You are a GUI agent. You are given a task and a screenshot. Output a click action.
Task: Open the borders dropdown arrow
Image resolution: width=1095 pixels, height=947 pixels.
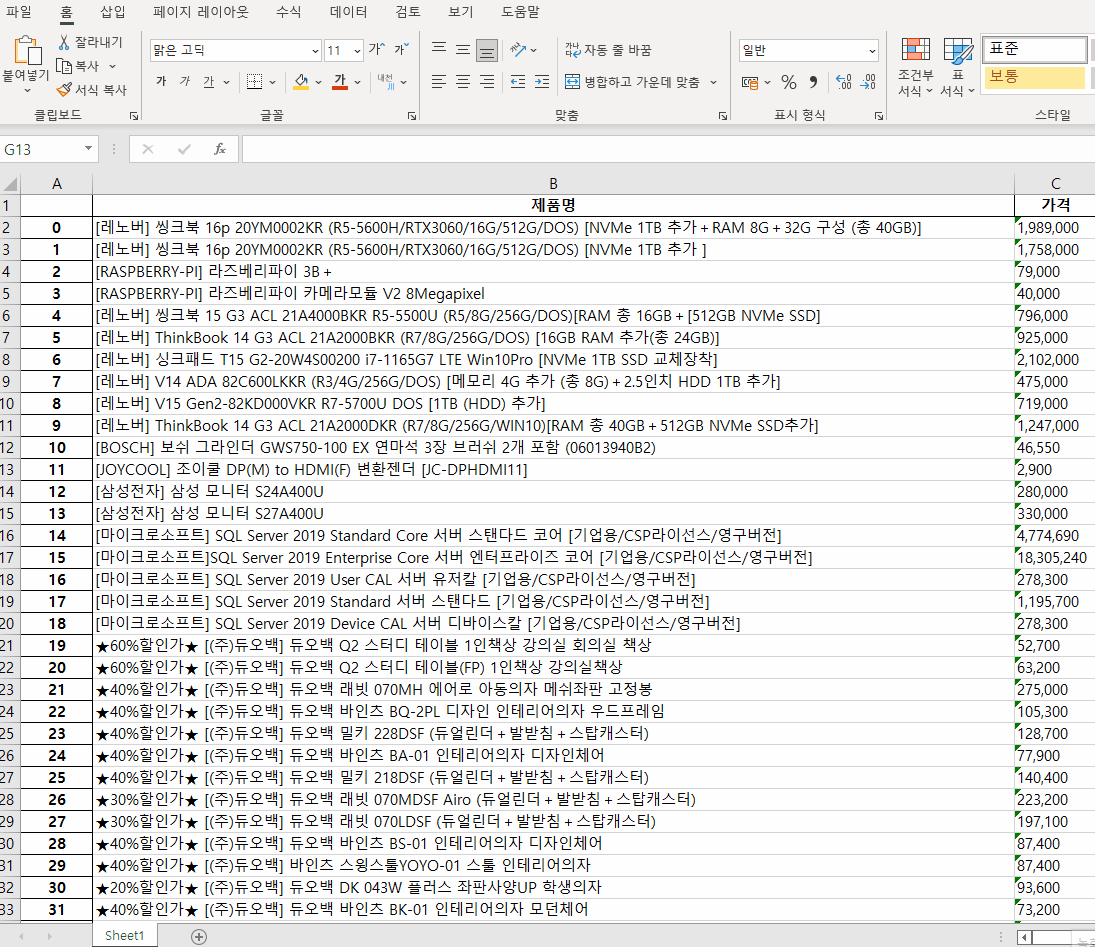click(272, 82)
